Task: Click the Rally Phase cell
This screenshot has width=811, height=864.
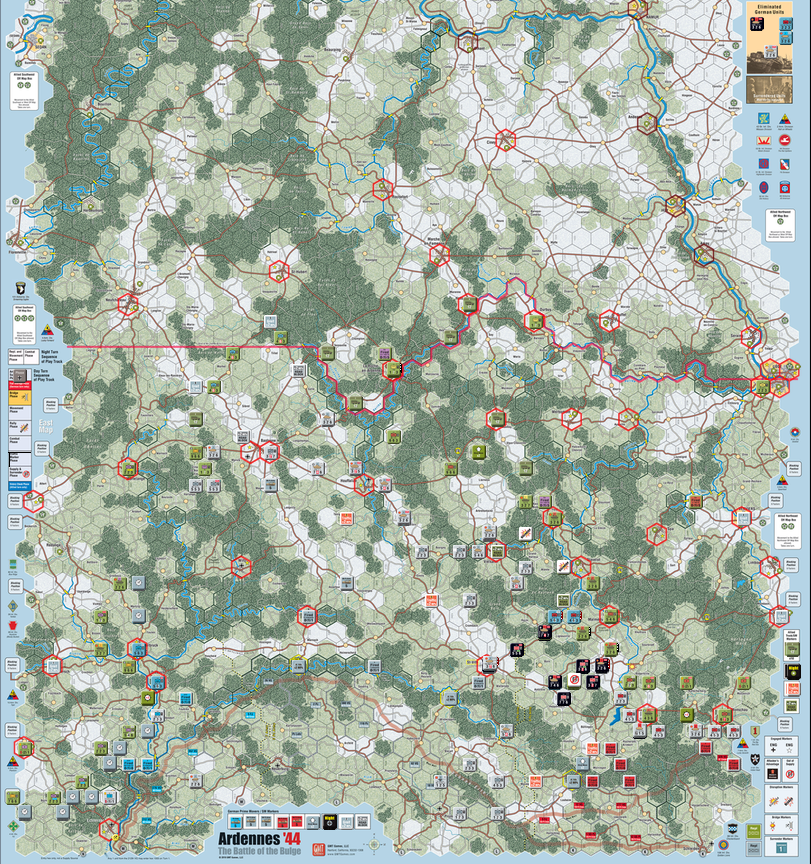Action: [x=20, y=428]
